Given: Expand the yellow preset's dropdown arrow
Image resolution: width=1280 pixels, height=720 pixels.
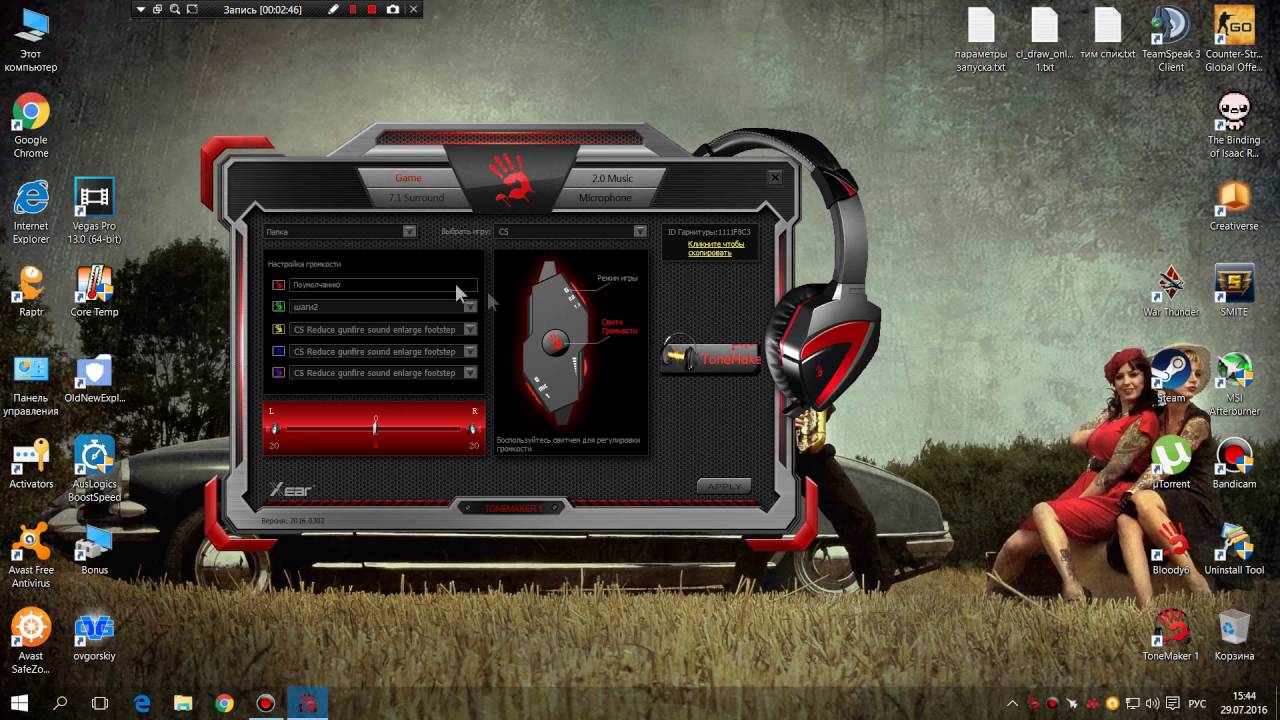Looking at the screenshot, I should (470, 329).
